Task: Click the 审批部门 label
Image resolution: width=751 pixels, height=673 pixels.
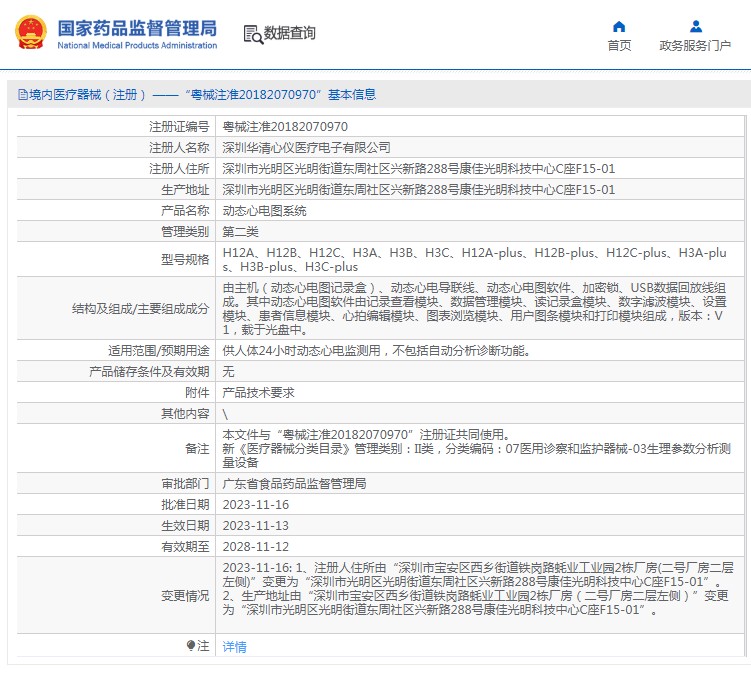Action: [185, 484]
